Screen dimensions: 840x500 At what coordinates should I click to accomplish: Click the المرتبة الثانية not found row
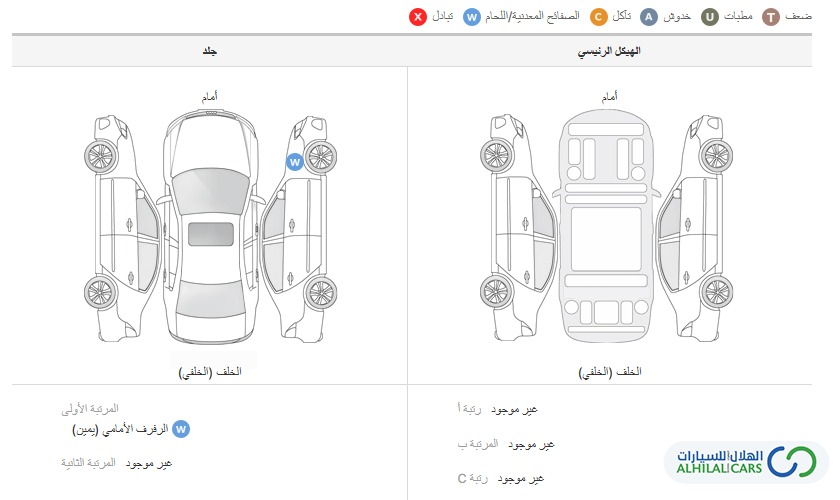tap(116, 463)
